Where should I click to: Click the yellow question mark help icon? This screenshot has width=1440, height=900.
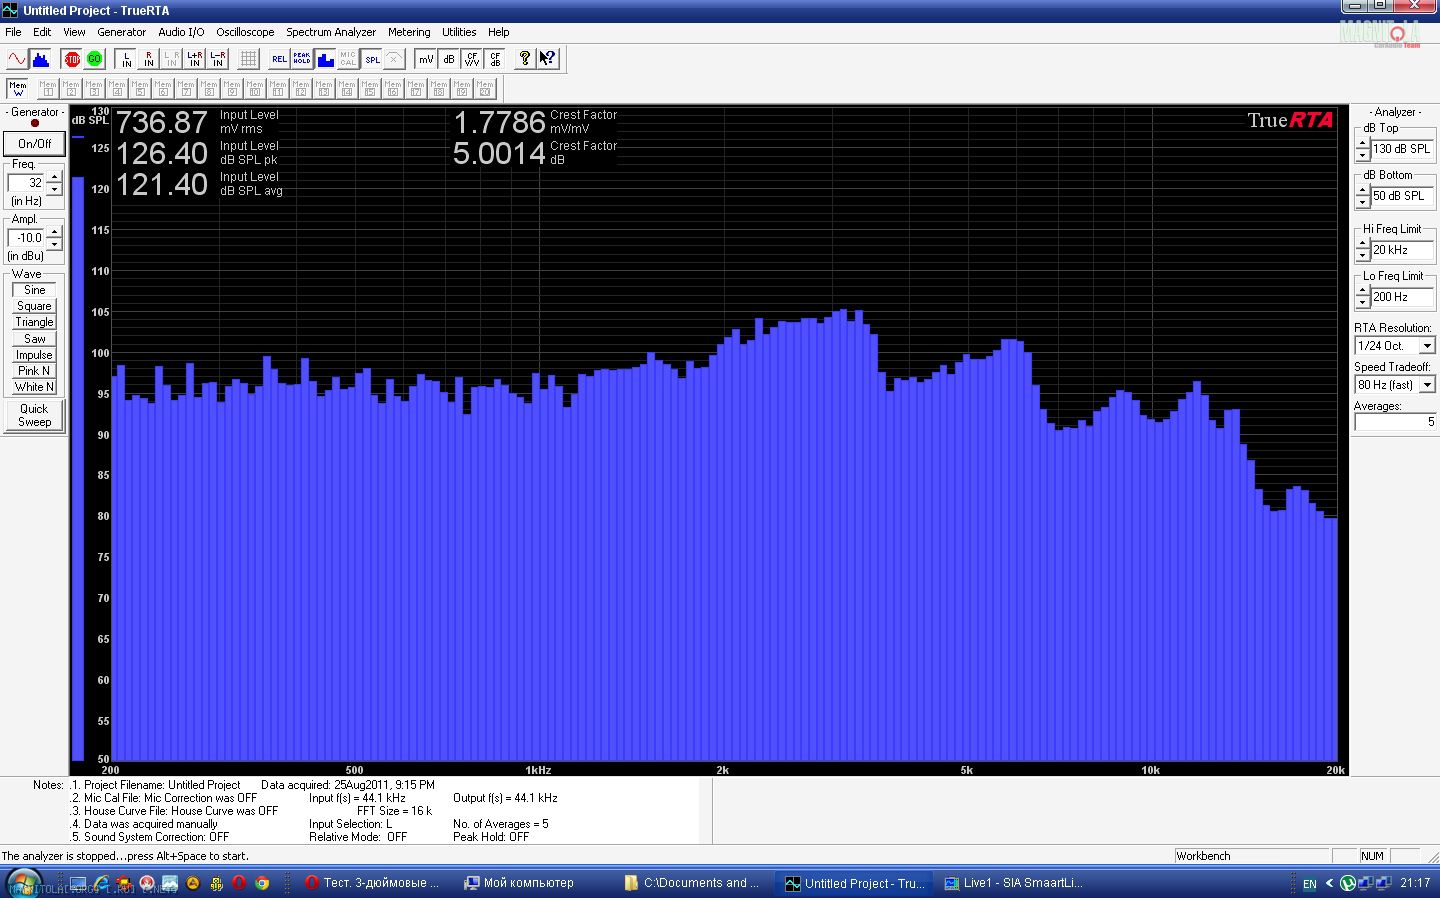(x=524, y=60)
